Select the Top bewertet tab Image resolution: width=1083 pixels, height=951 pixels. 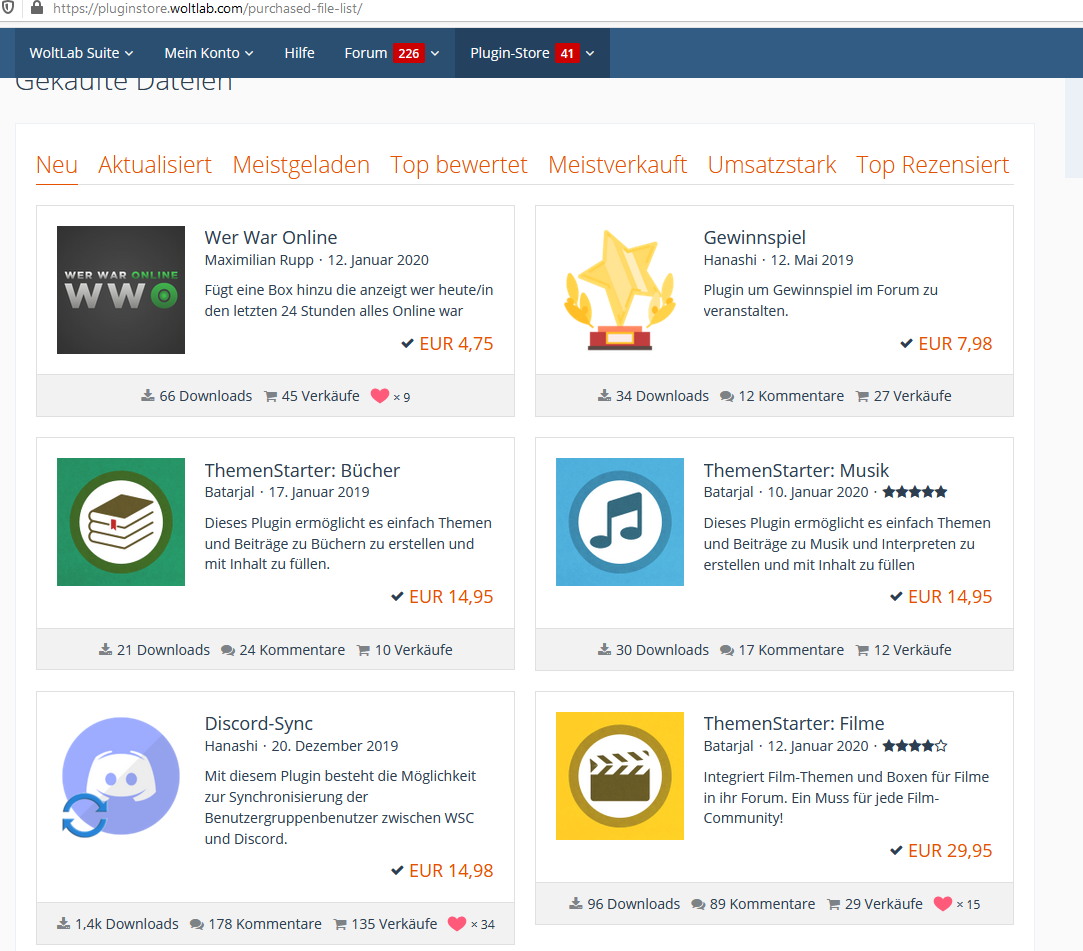459,165
